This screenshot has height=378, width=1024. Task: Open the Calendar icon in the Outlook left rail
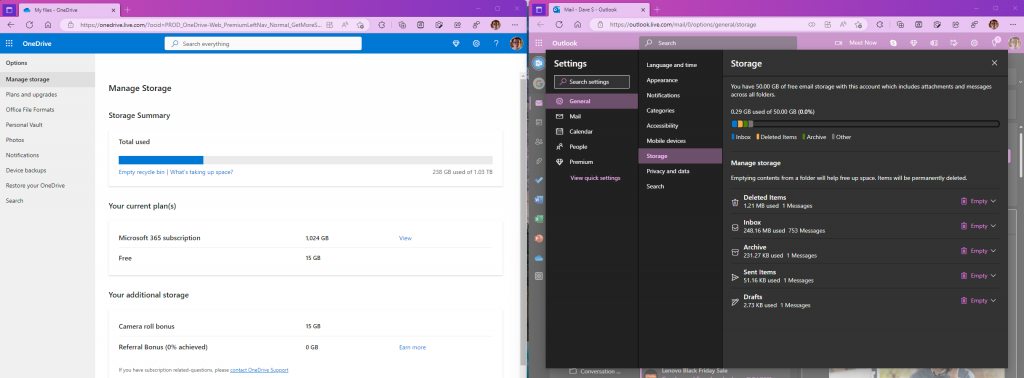pos(539,122)
